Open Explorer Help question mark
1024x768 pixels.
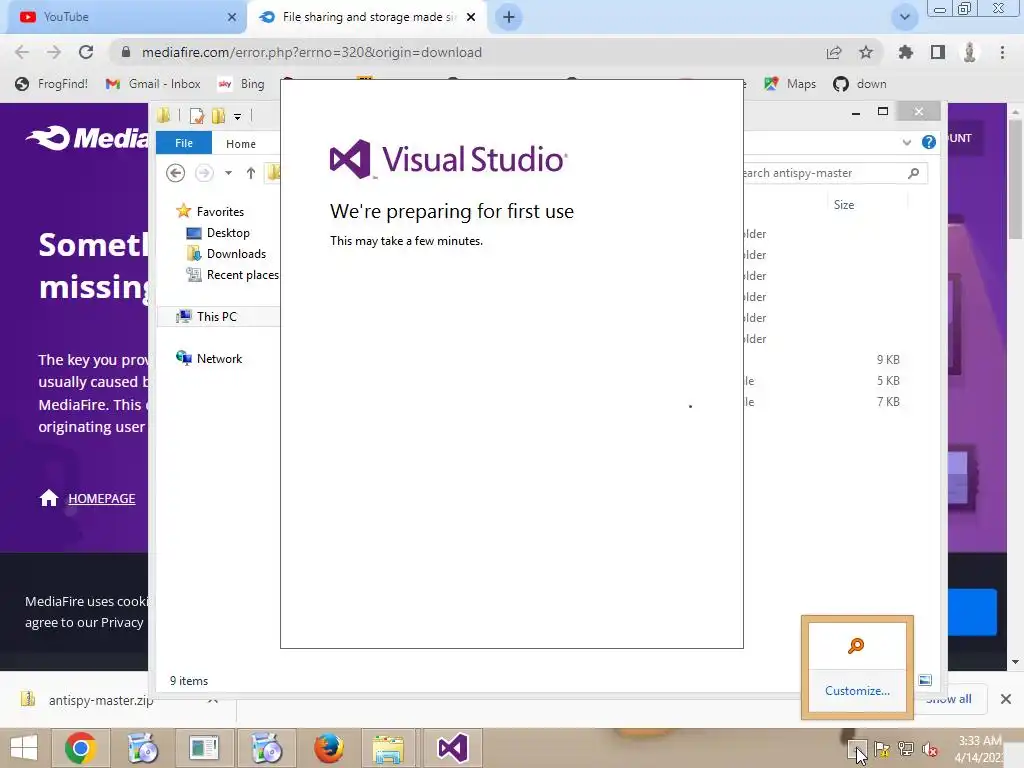point(929,142)
